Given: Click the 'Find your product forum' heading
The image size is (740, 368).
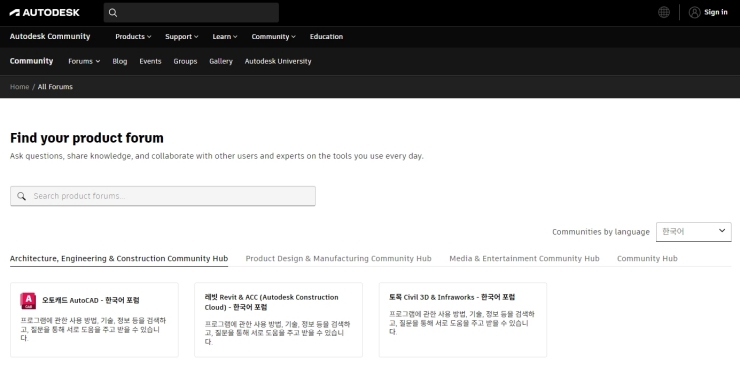Looking at the screenshot, I should [x=87, y=138].
